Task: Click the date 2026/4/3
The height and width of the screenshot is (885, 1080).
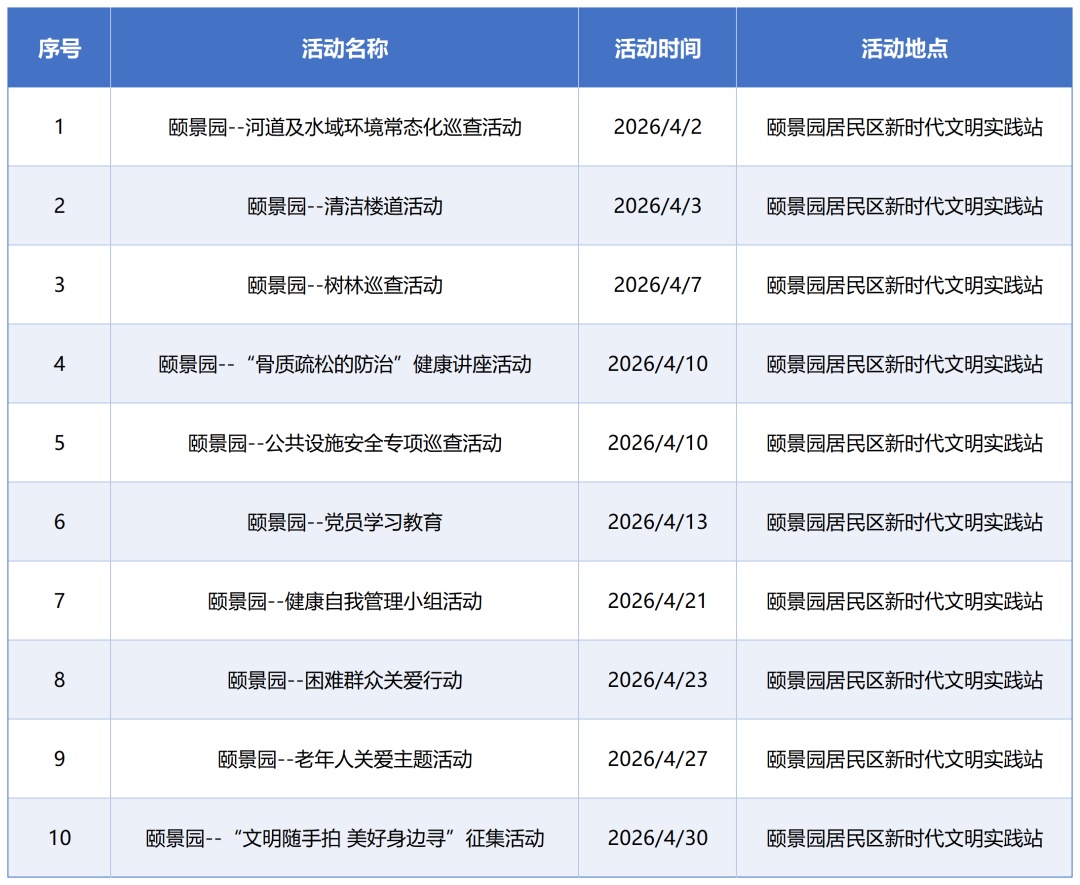Action: (657, 206)
